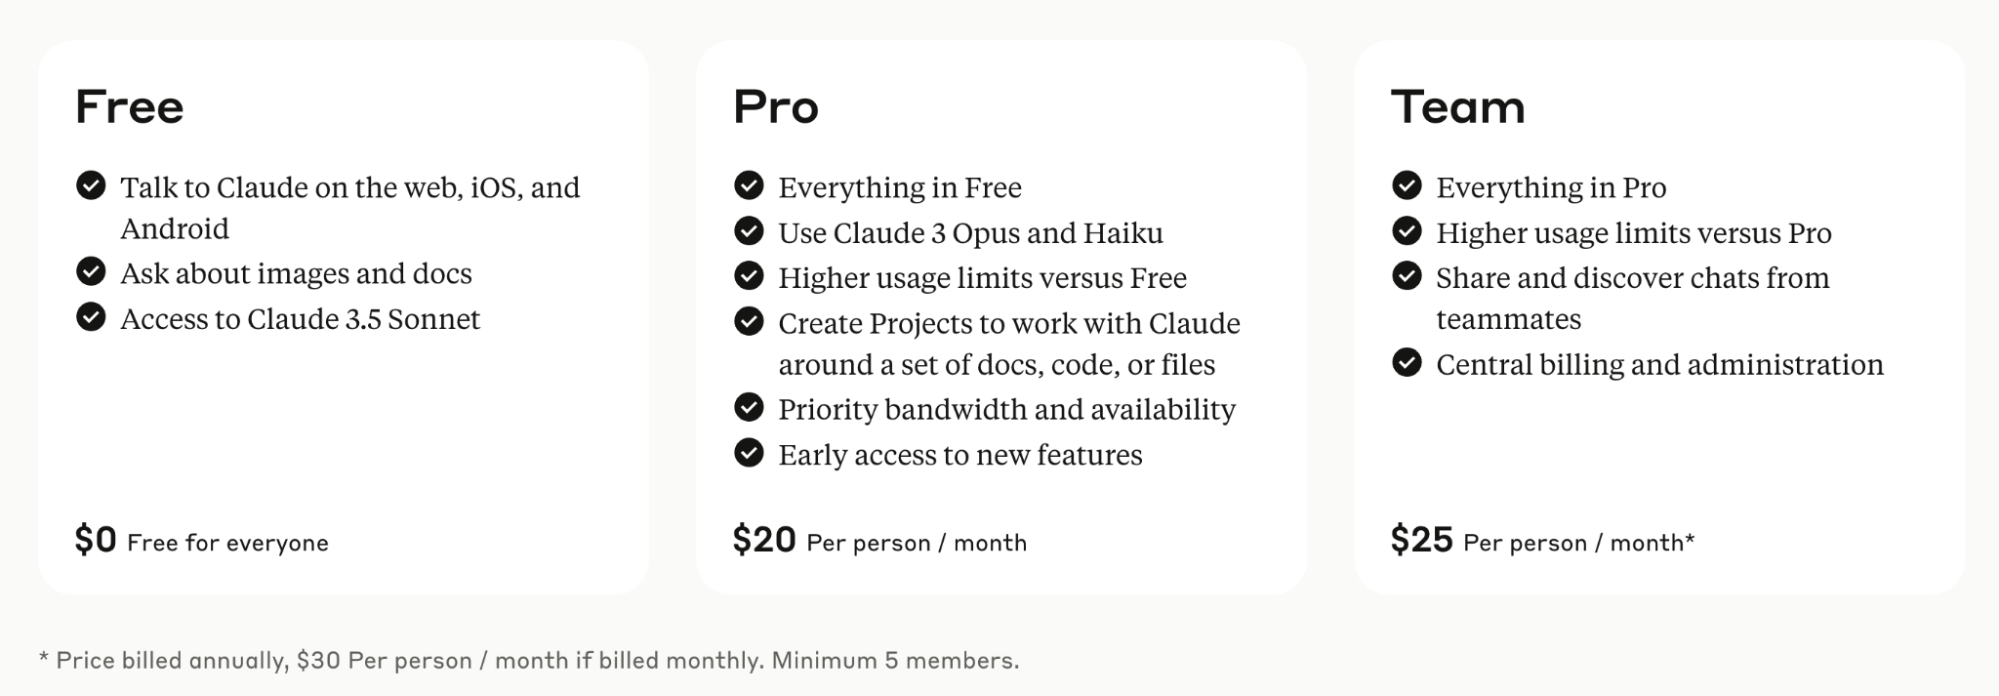This screenshot has width=1999, height=696.
Task: Click checkmark next to Share and discover chats
Action: [1407, 276]
